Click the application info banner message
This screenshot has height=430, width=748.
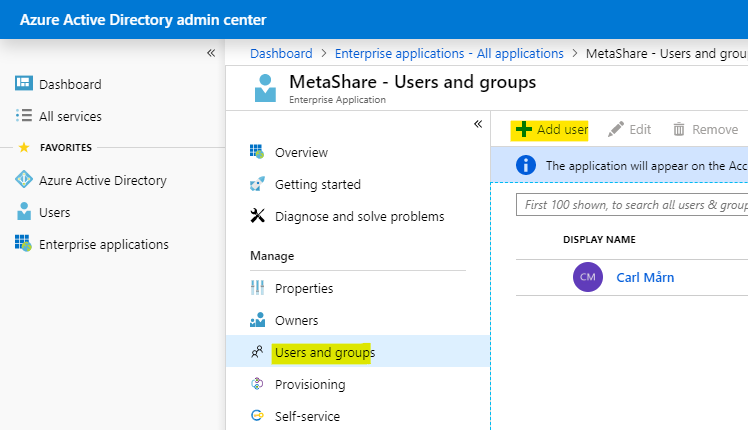tap(646, 166)
